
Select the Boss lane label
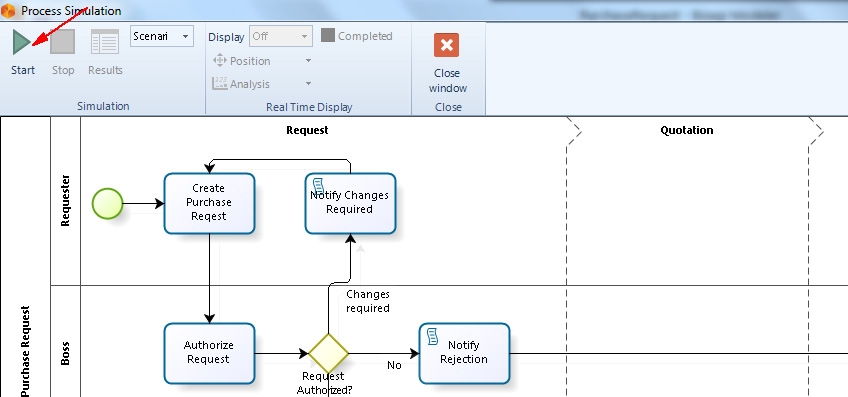65,353
